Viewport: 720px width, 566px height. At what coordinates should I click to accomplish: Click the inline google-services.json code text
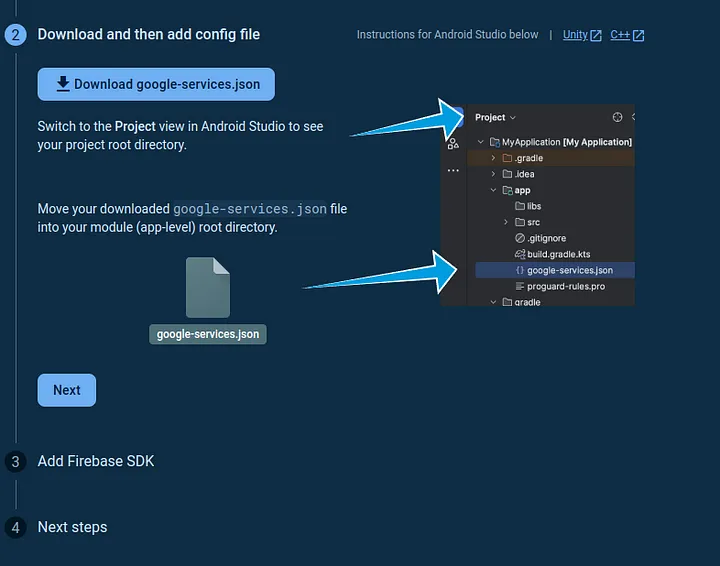[250, 209]
